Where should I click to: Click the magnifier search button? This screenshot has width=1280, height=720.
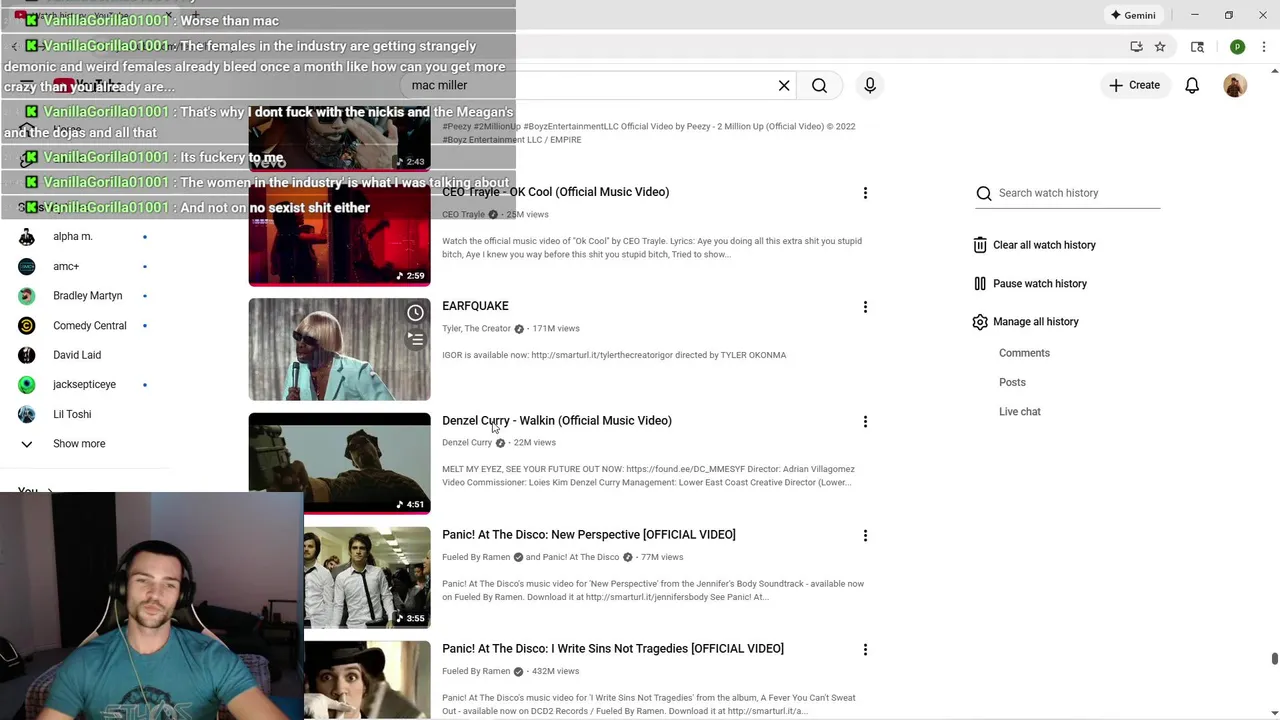click(x=819, y=86)
